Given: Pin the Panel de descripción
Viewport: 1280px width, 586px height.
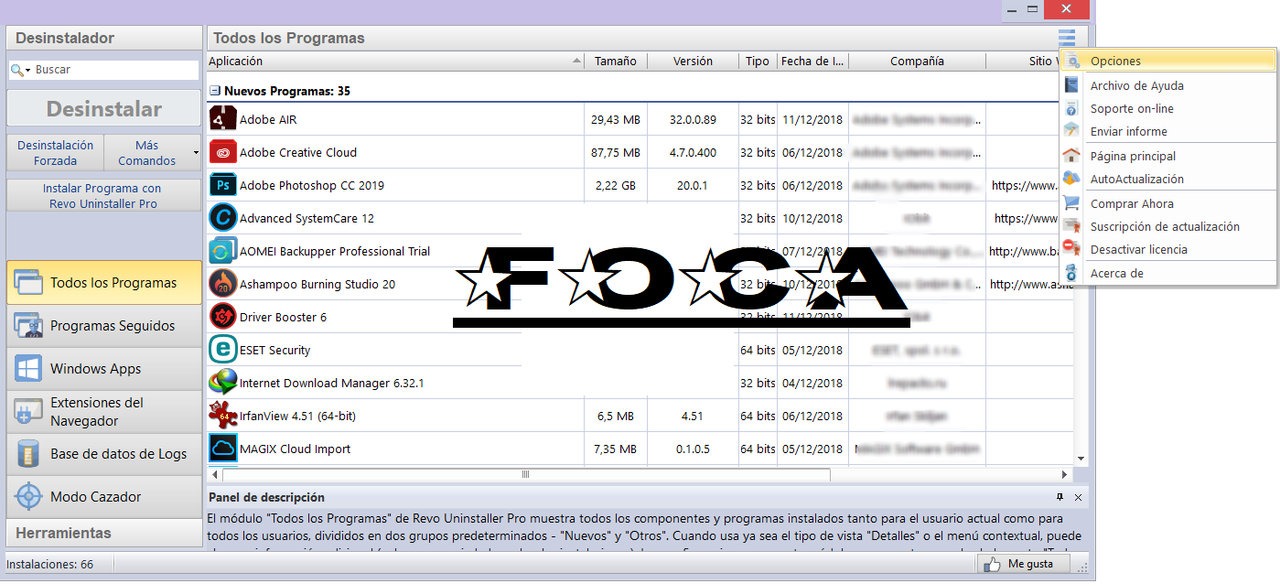Looking at the screenshot, I should click(x=1060, y=497).
